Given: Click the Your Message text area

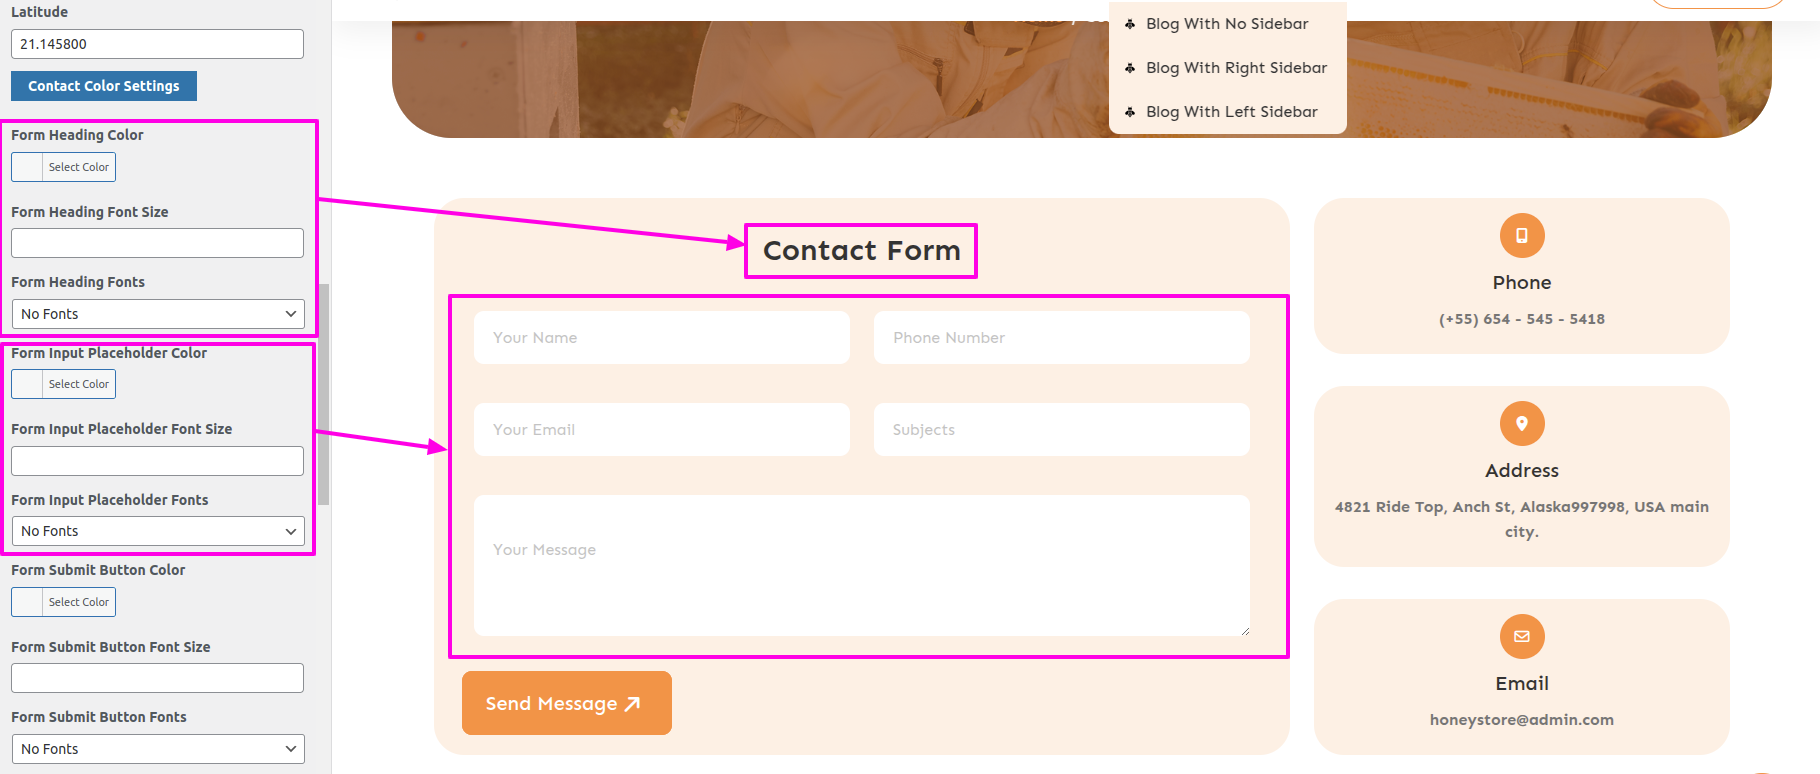Looking at the screenshot, I should point(861,565).
